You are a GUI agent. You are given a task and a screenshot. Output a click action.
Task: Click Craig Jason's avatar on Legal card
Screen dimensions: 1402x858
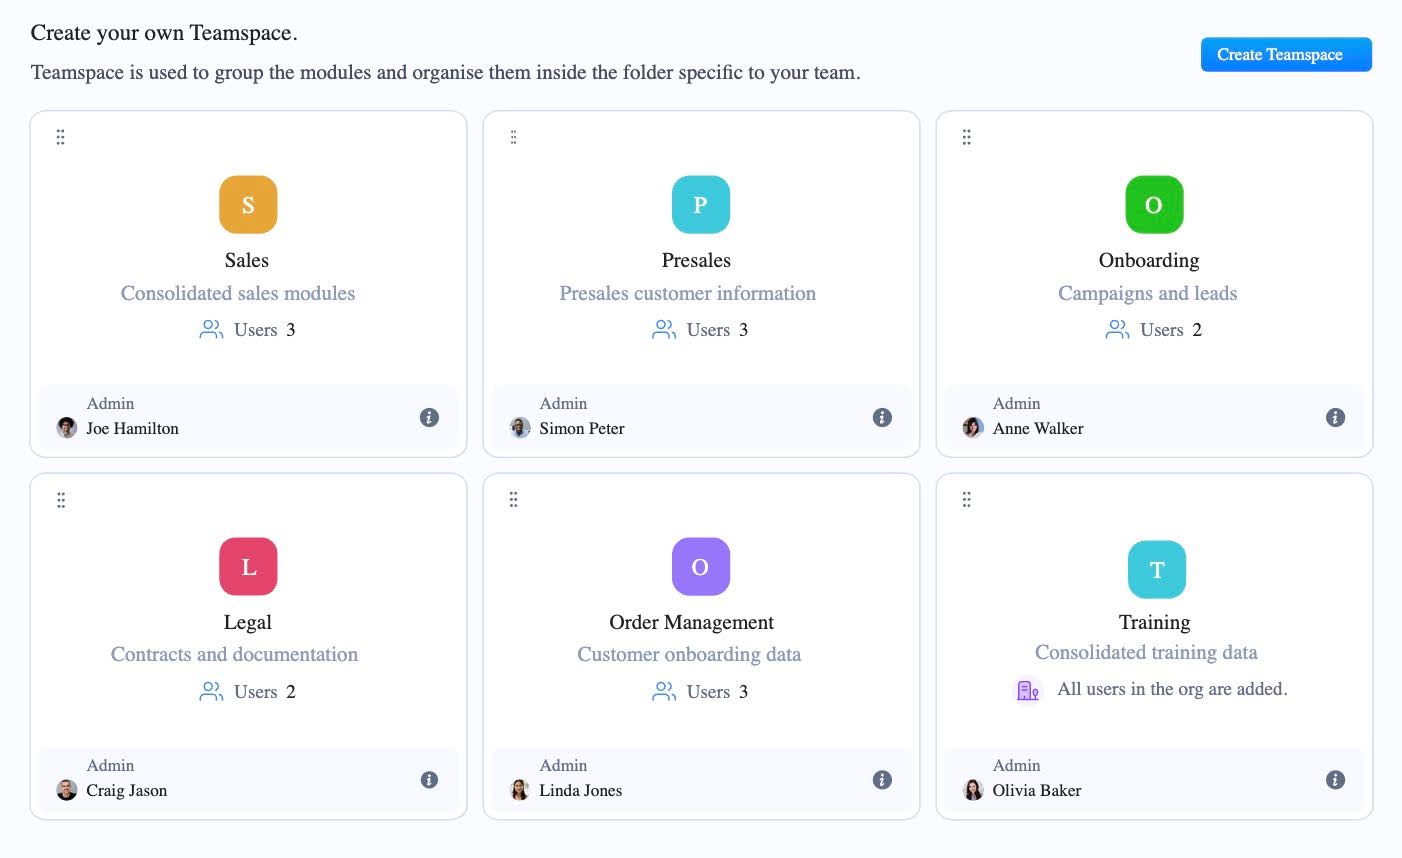tap(66, 789)
